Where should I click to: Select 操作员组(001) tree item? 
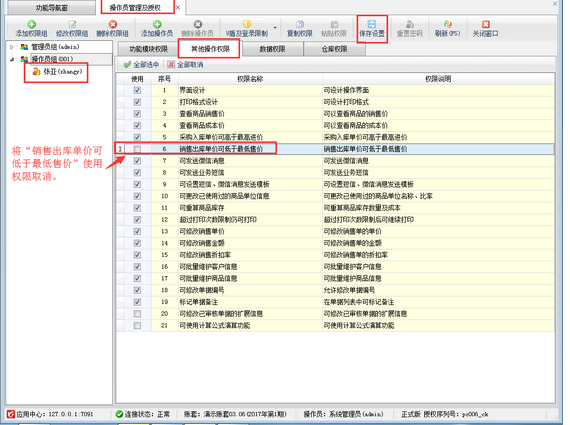tap(52, 59)
